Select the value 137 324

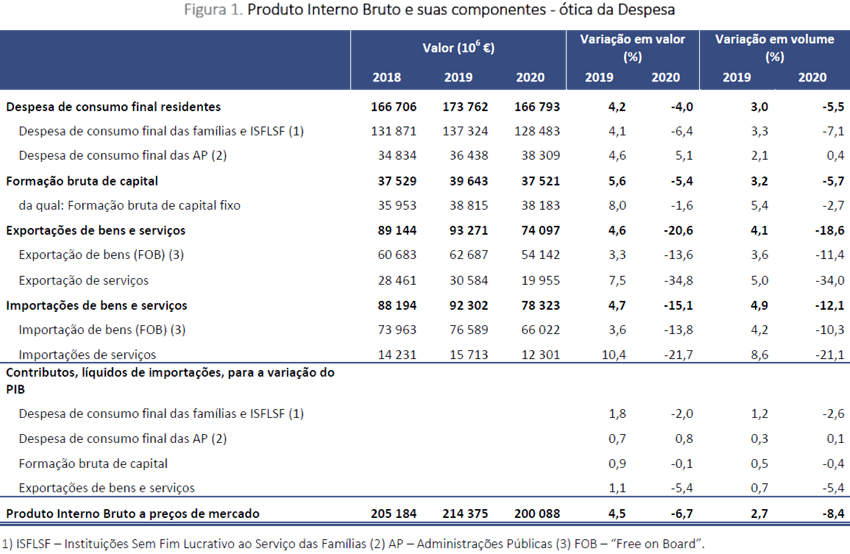click(x=465, y=131)
